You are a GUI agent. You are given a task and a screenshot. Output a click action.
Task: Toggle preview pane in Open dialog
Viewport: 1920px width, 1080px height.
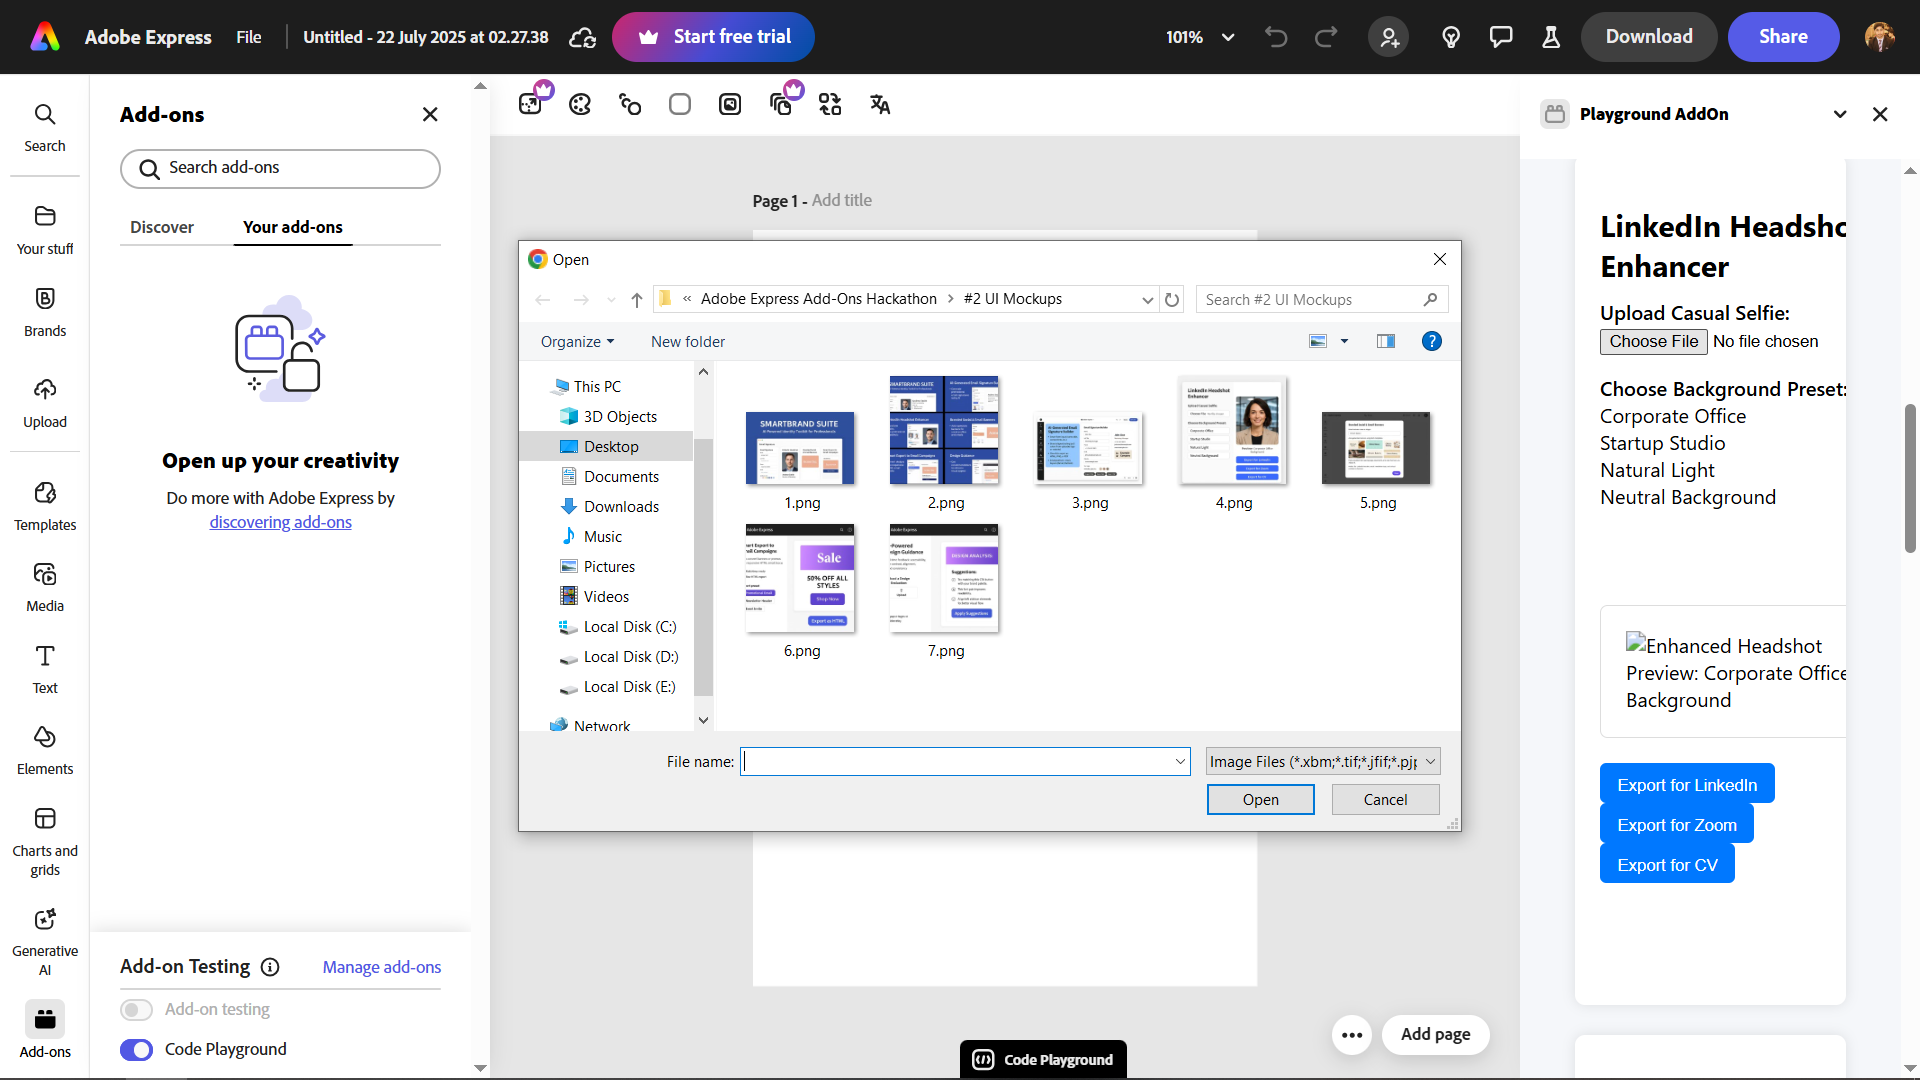[x=1385, y=341]
